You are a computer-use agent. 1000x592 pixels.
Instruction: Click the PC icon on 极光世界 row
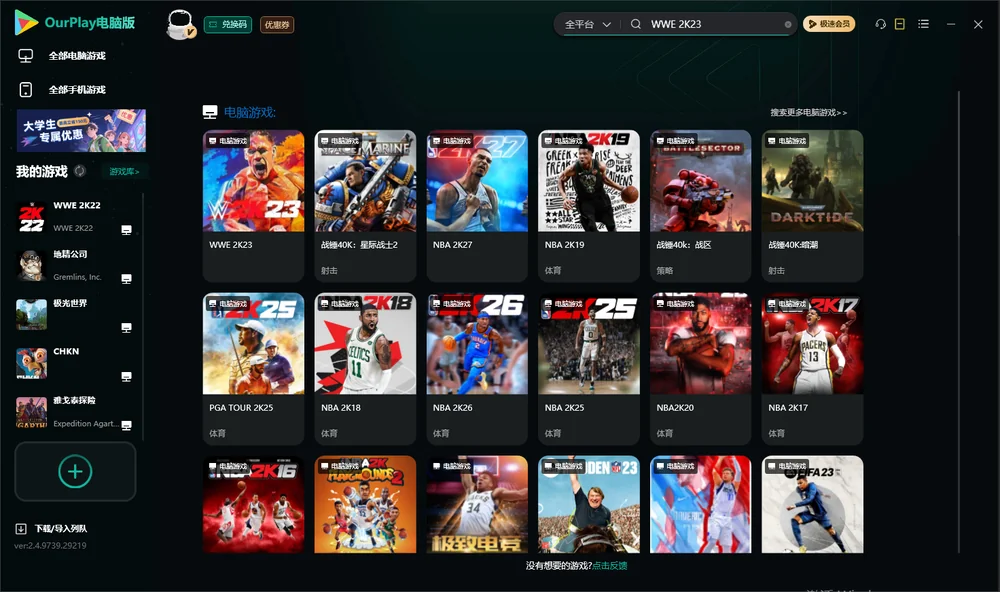(x=126, y=328)
